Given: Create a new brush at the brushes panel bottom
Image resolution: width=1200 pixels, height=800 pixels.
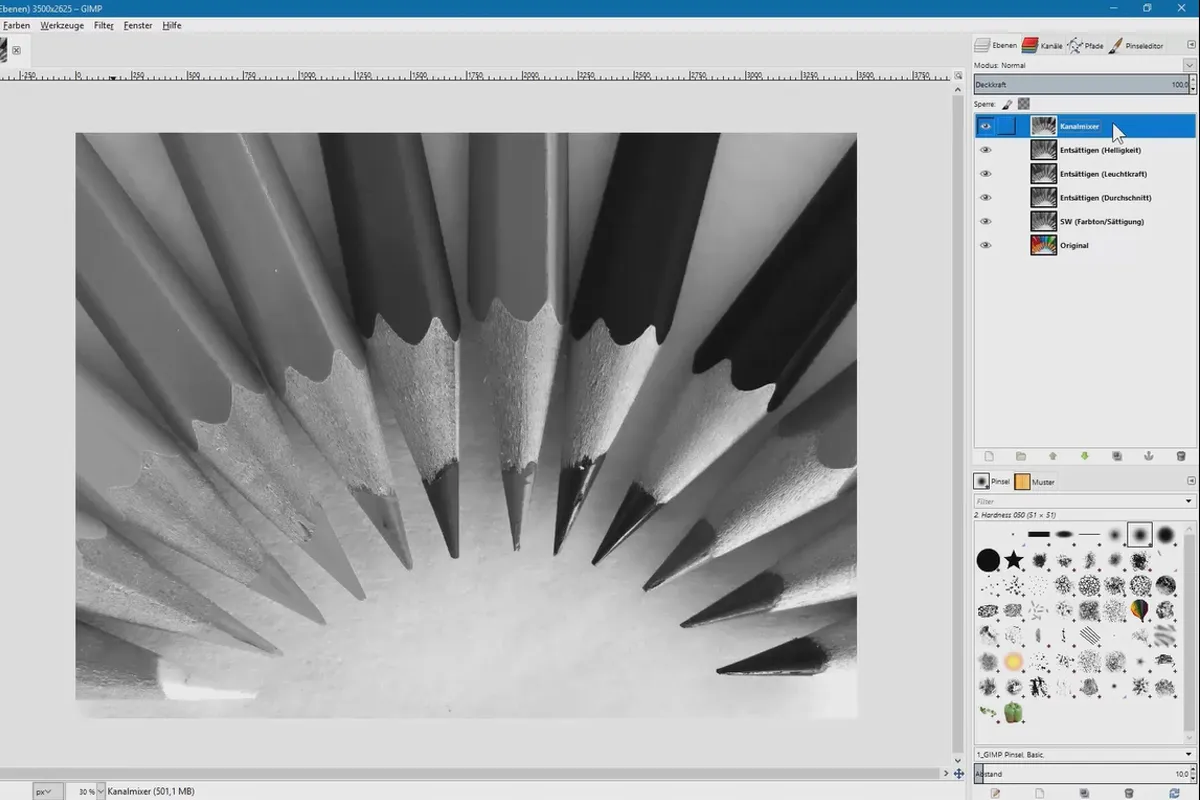Looking at the screenshot, I should click(x=1040, y=793).
